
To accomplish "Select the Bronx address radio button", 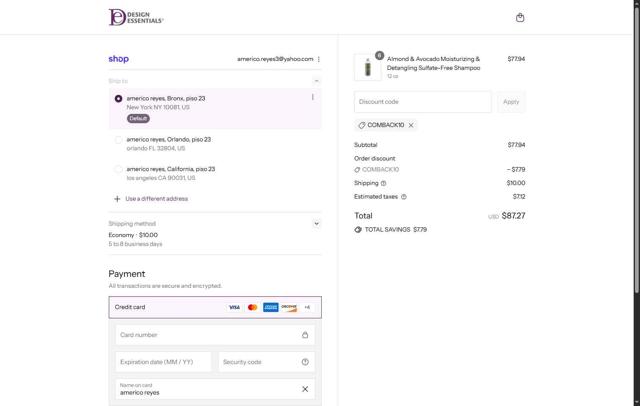I will click(118, 99).
